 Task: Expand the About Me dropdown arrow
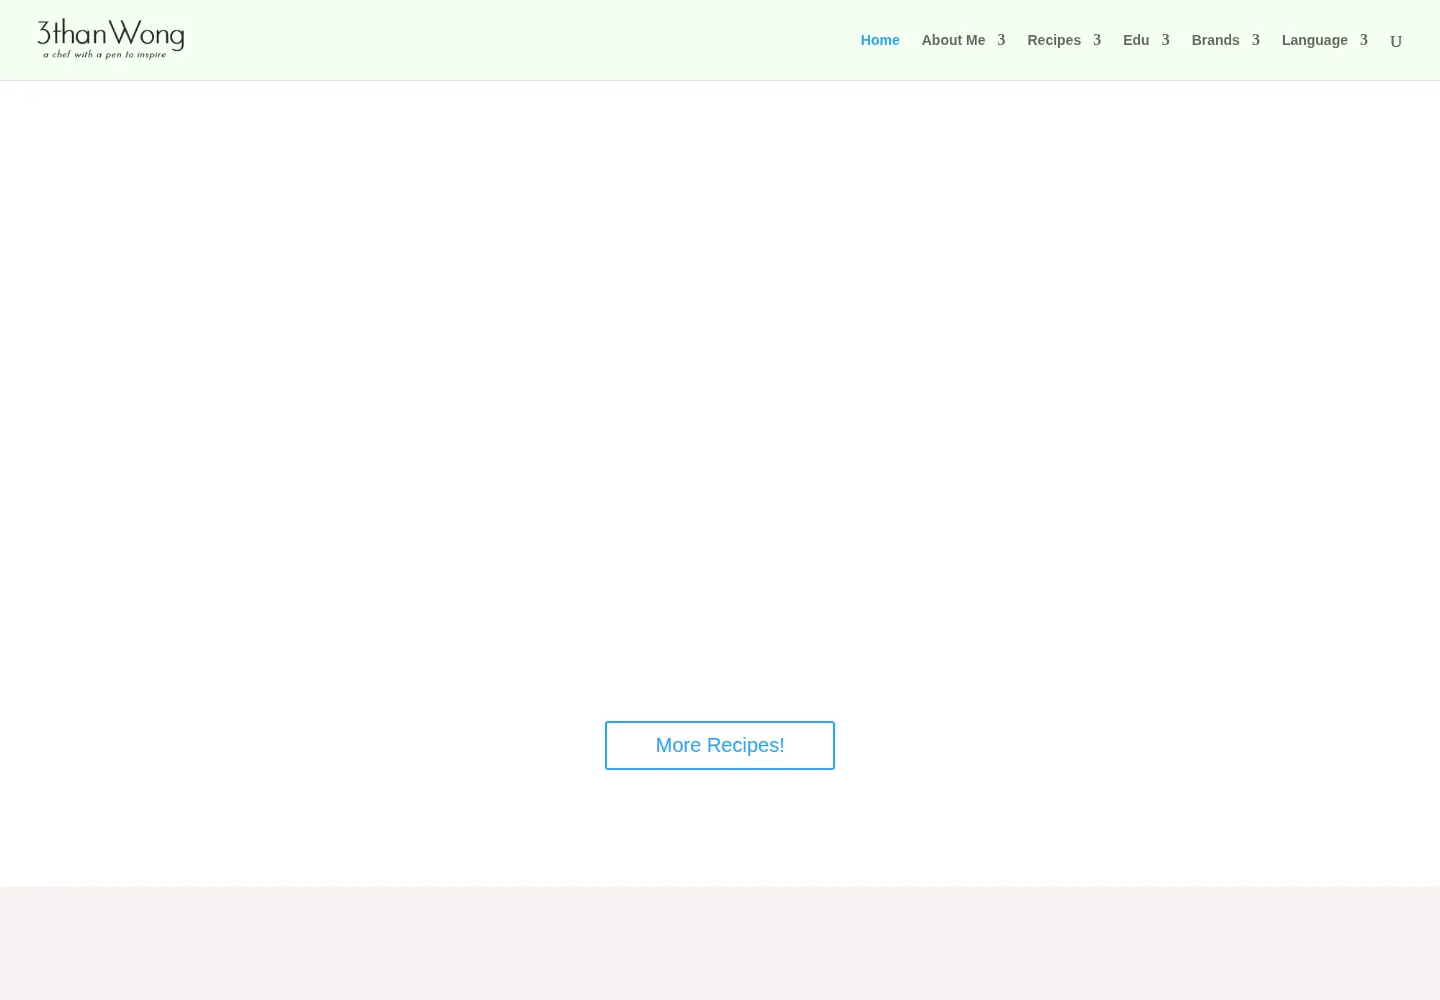coord(1001,40)
